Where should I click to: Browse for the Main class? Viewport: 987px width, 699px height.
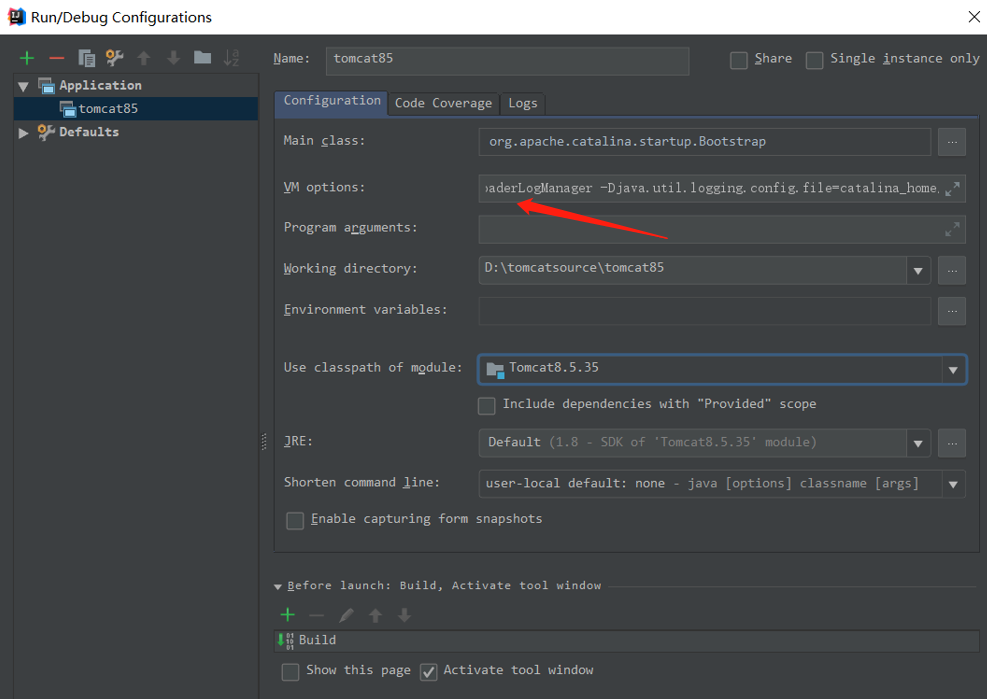[x=952, y=142]
